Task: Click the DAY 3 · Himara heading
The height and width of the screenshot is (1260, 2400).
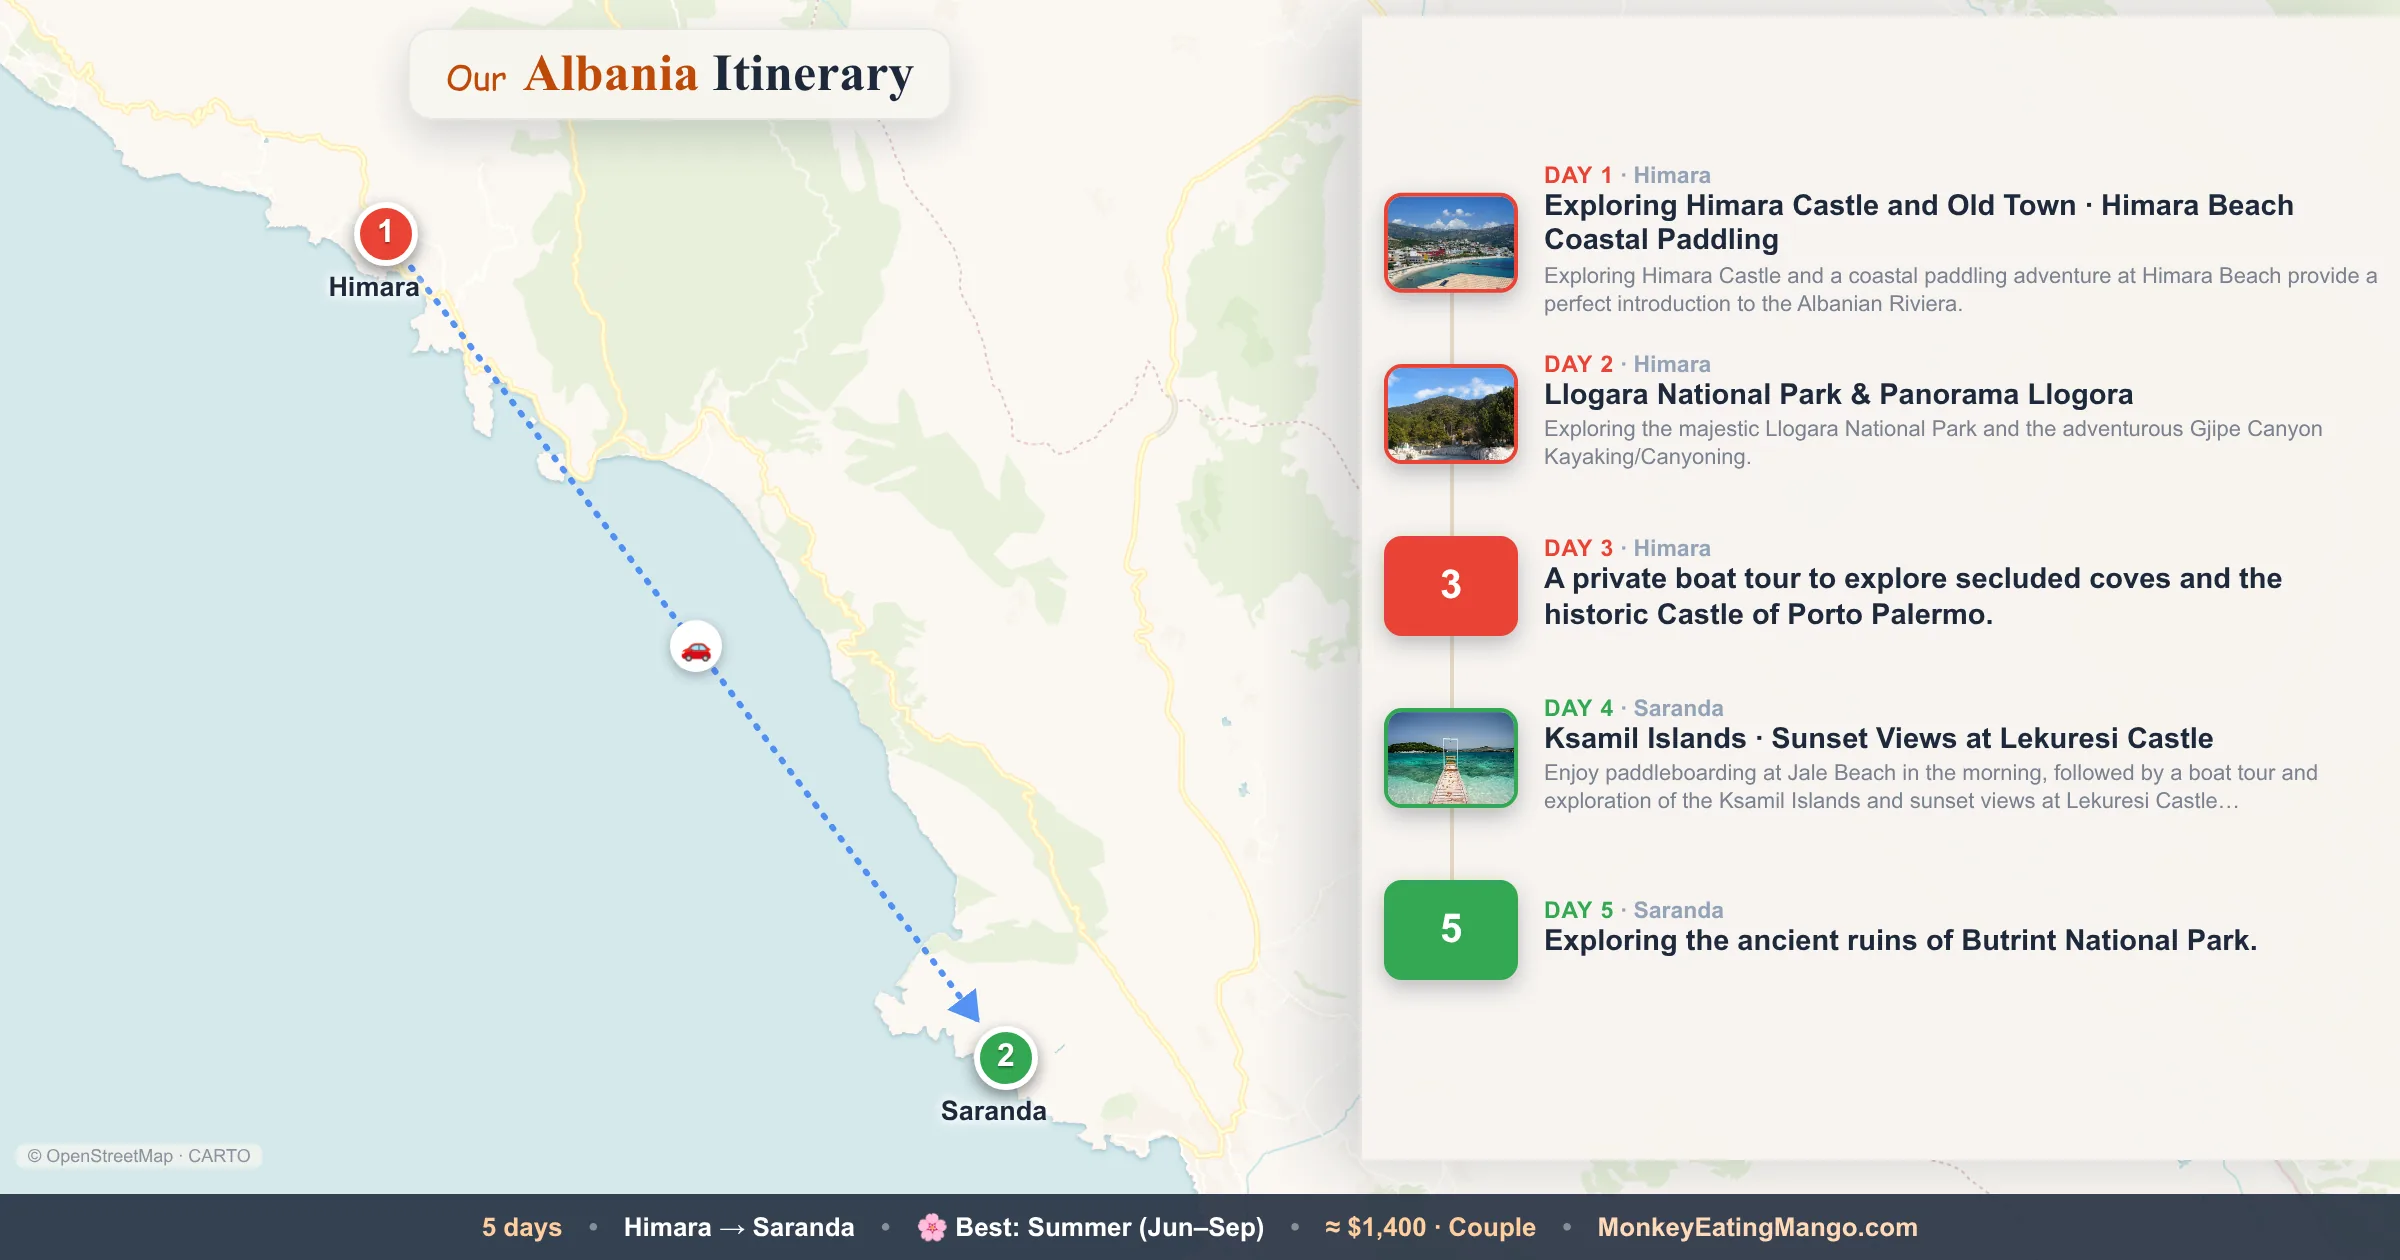Action: point(1627,548)
